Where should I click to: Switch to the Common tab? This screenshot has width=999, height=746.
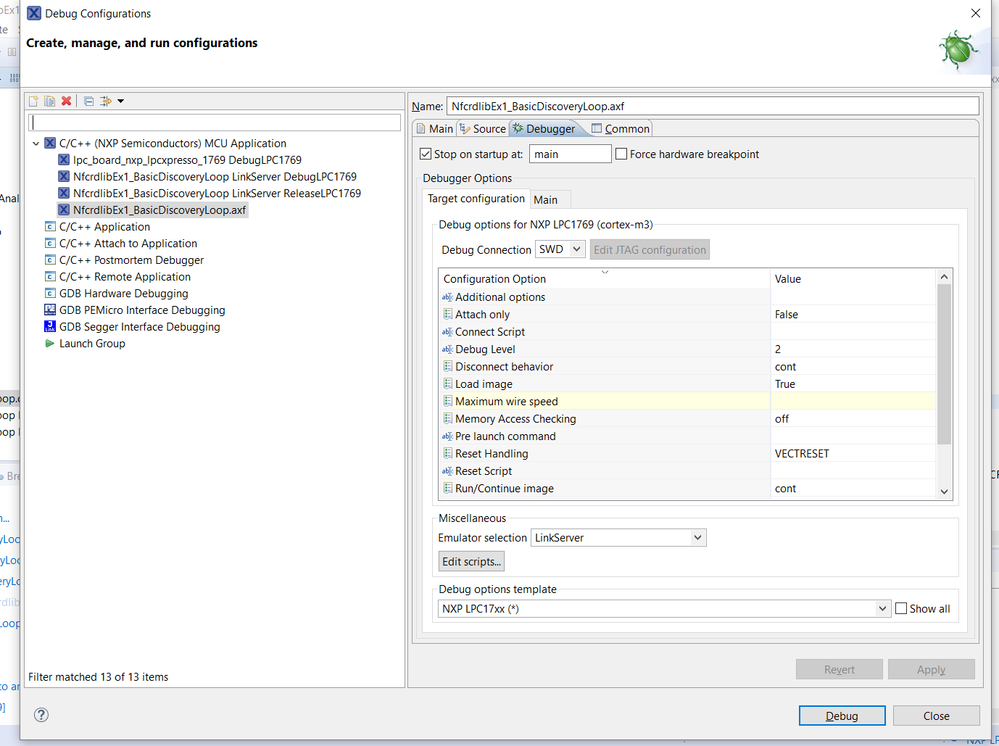tap(620, 128)
